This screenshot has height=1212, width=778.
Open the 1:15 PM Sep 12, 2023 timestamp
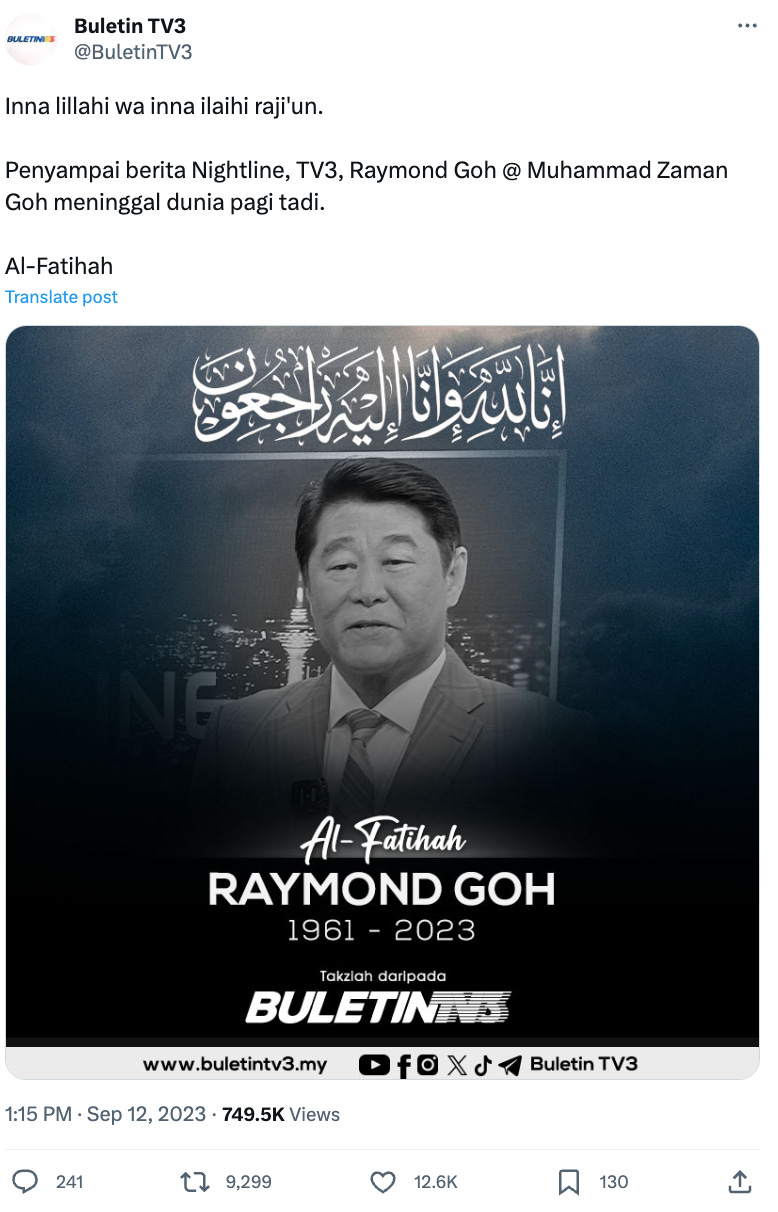coord(106,1114)
